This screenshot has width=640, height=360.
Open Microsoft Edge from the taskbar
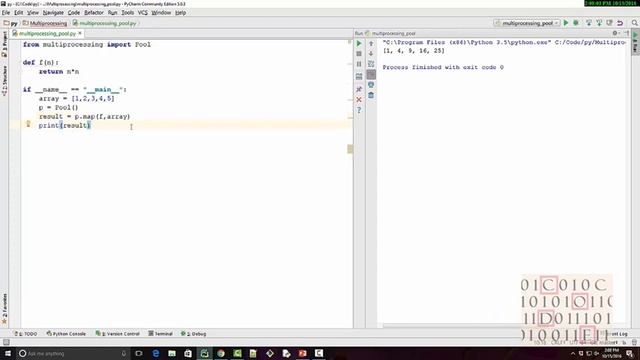coord(156,353)
